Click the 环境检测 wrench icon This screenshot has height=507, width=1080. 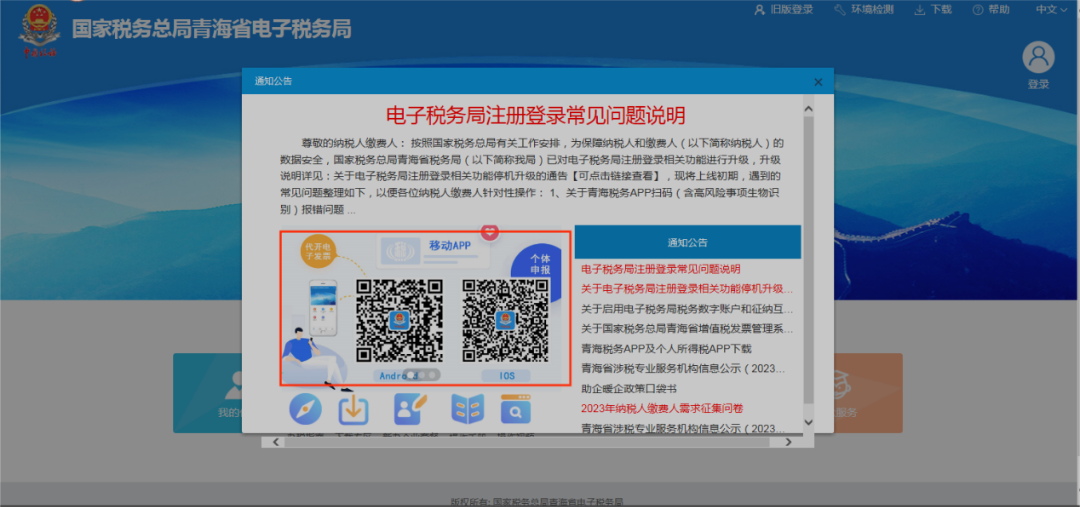pos(840,10)
